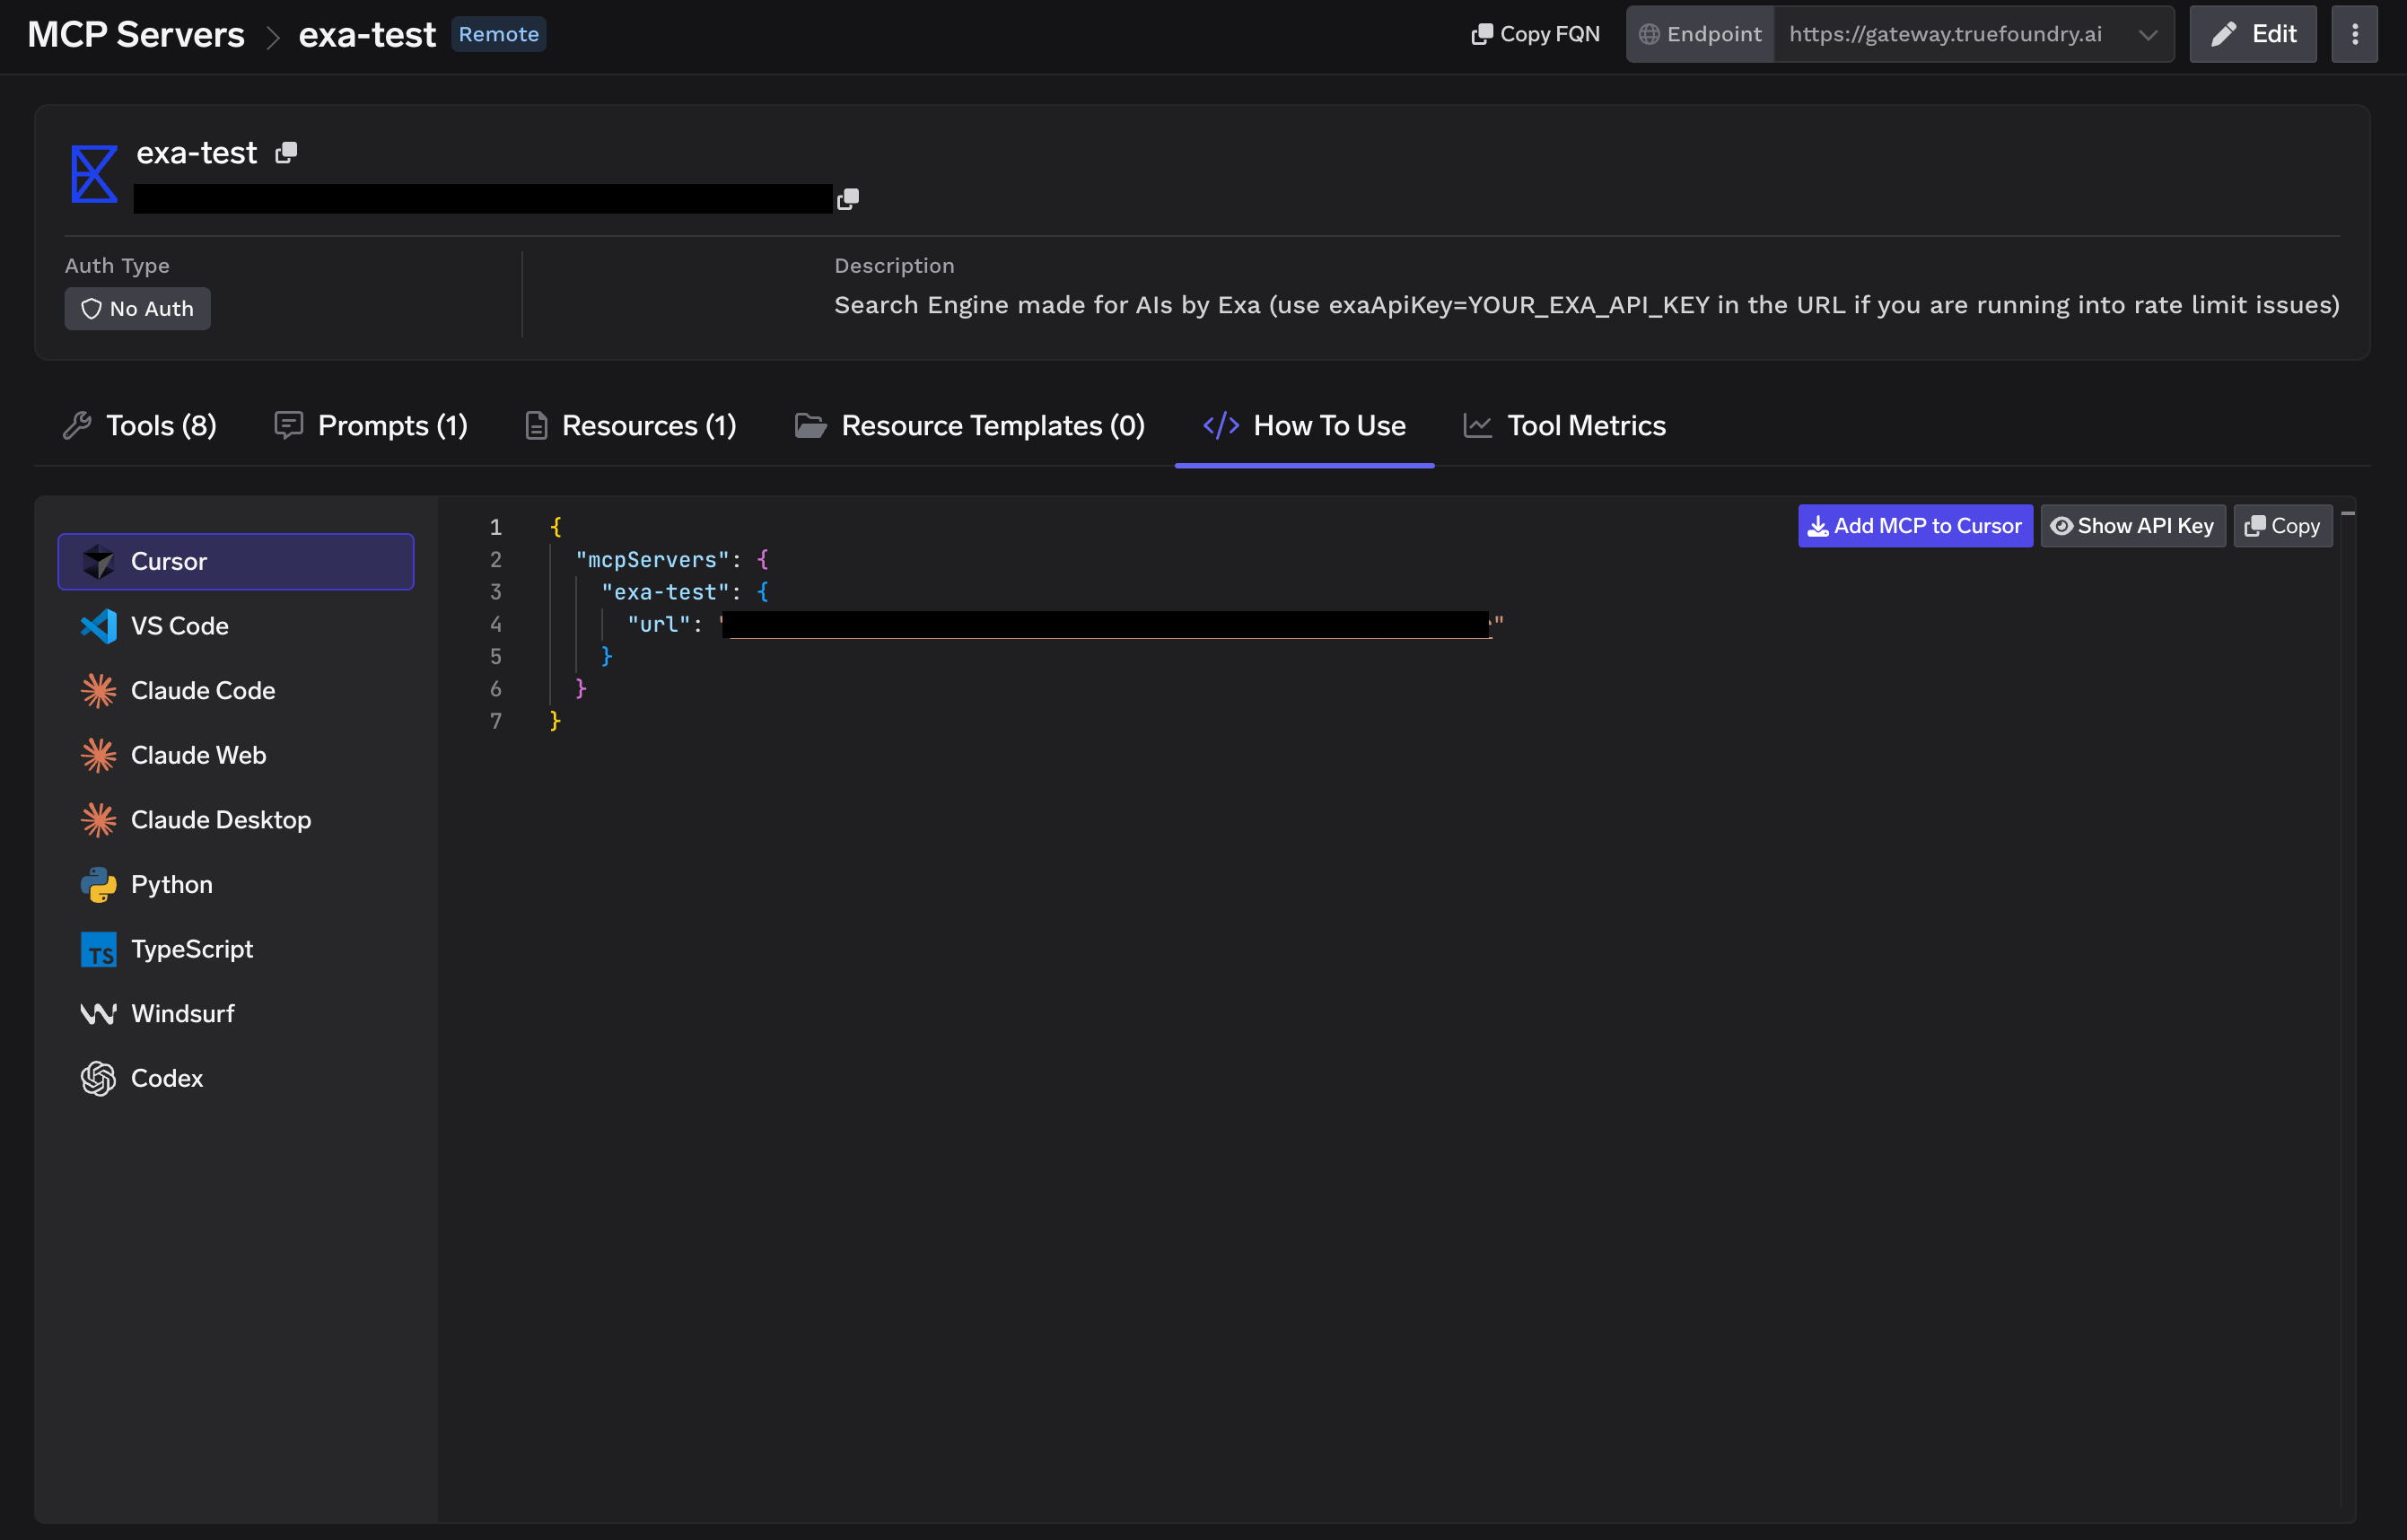Select the Codex option
This screenshot has width=2407, height=1540.
pos(236,1078)
